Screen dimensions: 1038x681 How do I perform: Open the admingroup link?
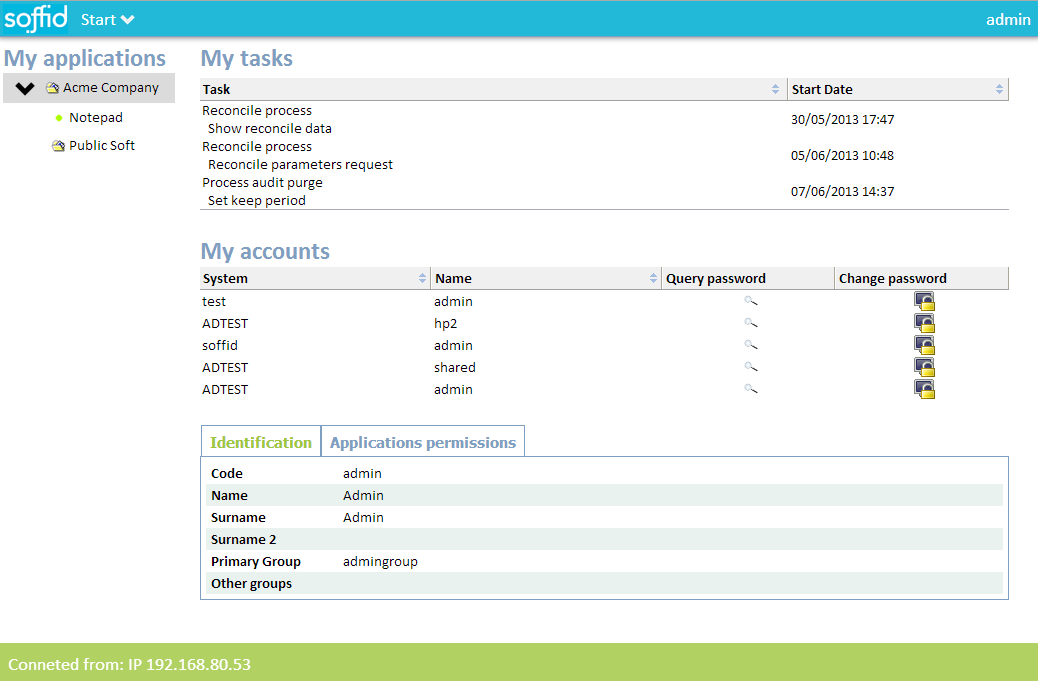(380, 561)
